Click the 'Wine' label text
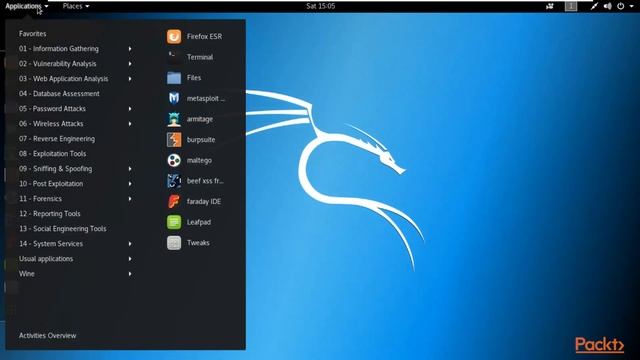This screenshot has width=640, height=360. point(27,274)
